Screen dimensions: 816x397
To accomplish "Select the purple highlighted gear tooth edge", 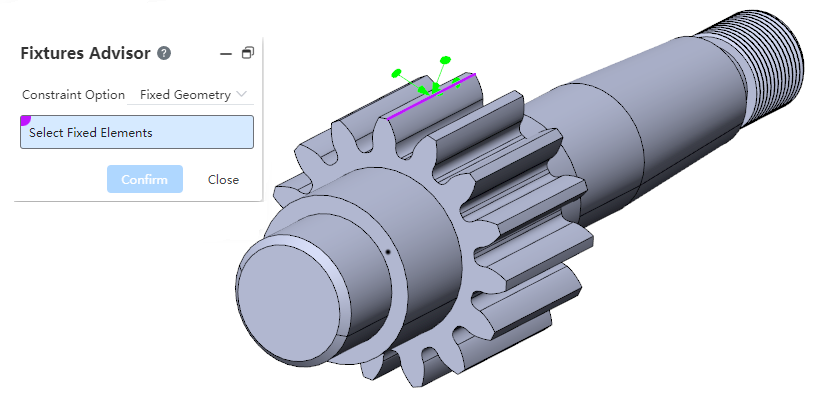I will 431,96.
